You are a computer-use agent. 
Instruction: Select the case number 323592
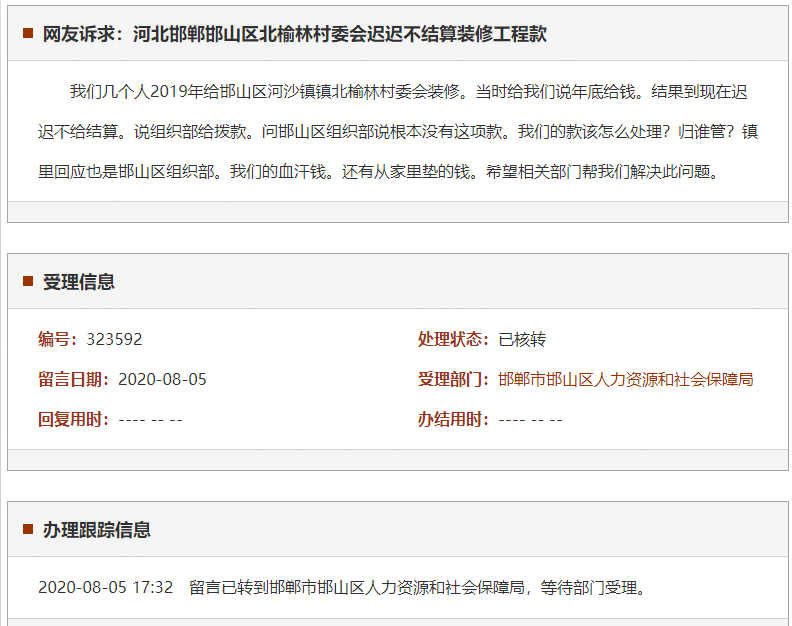(114, 339)
